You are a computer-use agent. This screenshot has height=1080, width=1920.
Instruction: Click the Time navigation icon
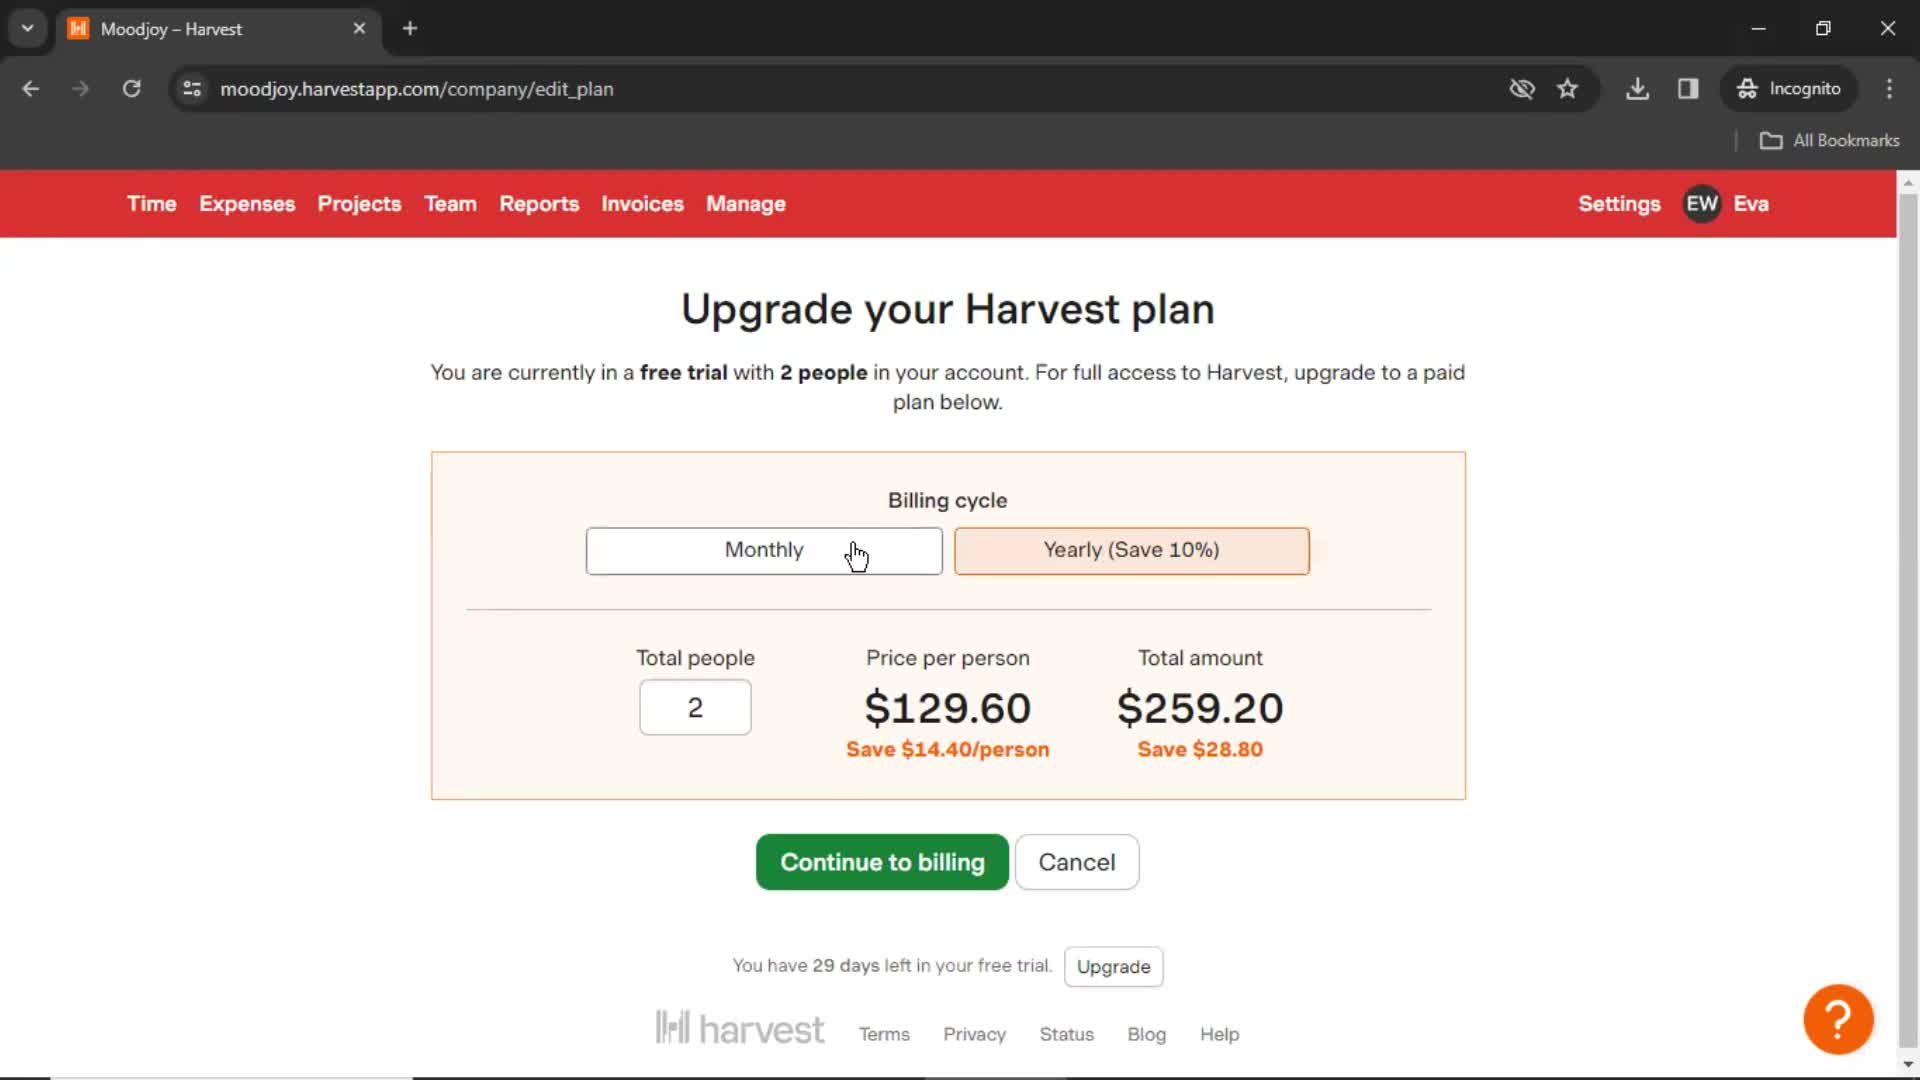[149, 203]
